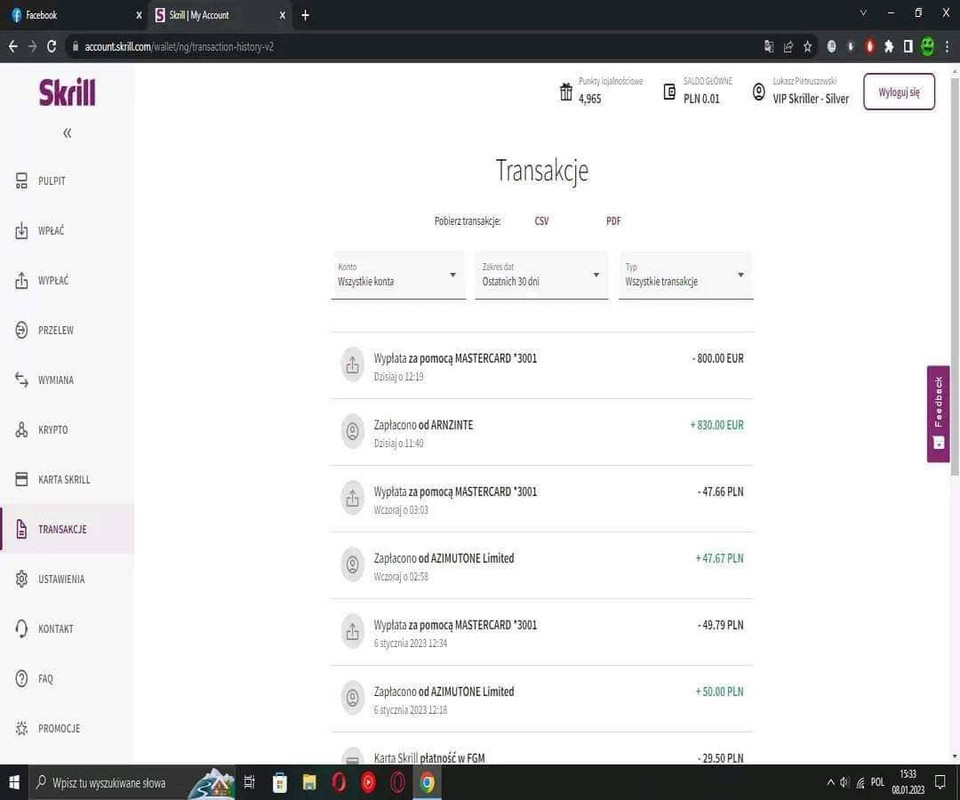The height and width of the screenshot is (800, 960).
Task: Open Karta Skrill card icon
Action: tap(21, 479)
